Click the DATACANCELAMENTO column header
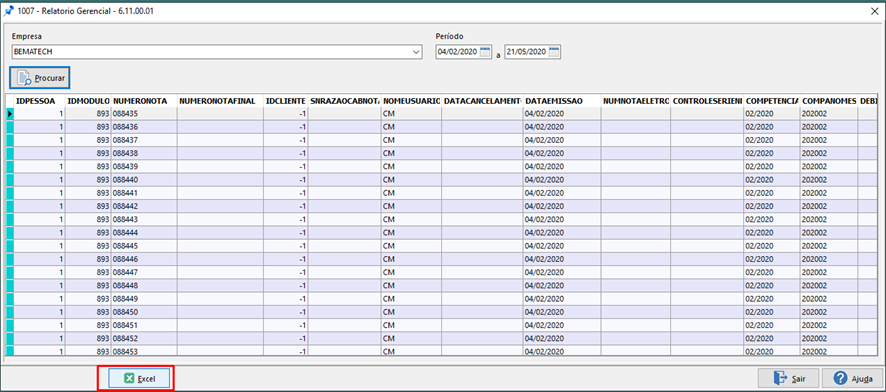 [x=483, y=101]
